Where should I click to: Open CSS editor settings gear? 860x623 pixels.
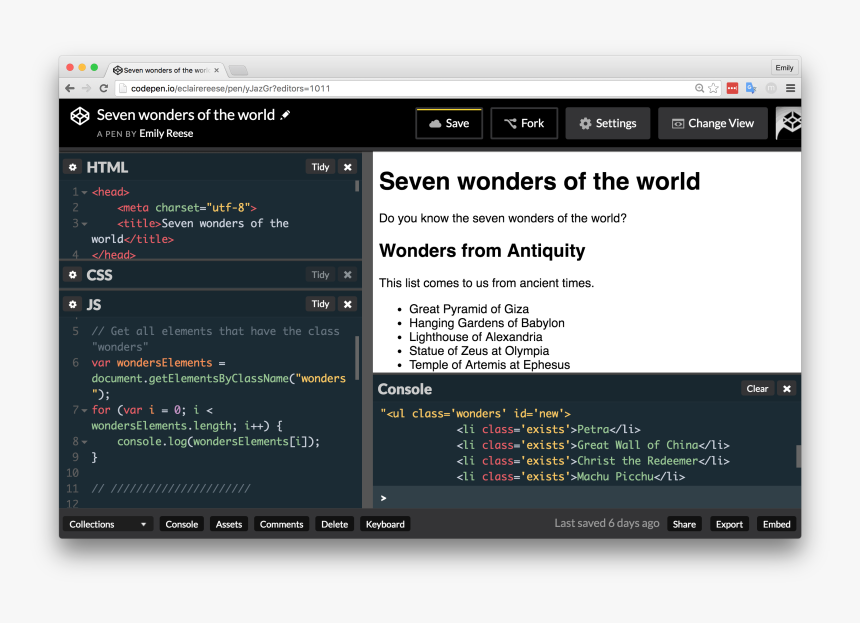click(72, 274)
